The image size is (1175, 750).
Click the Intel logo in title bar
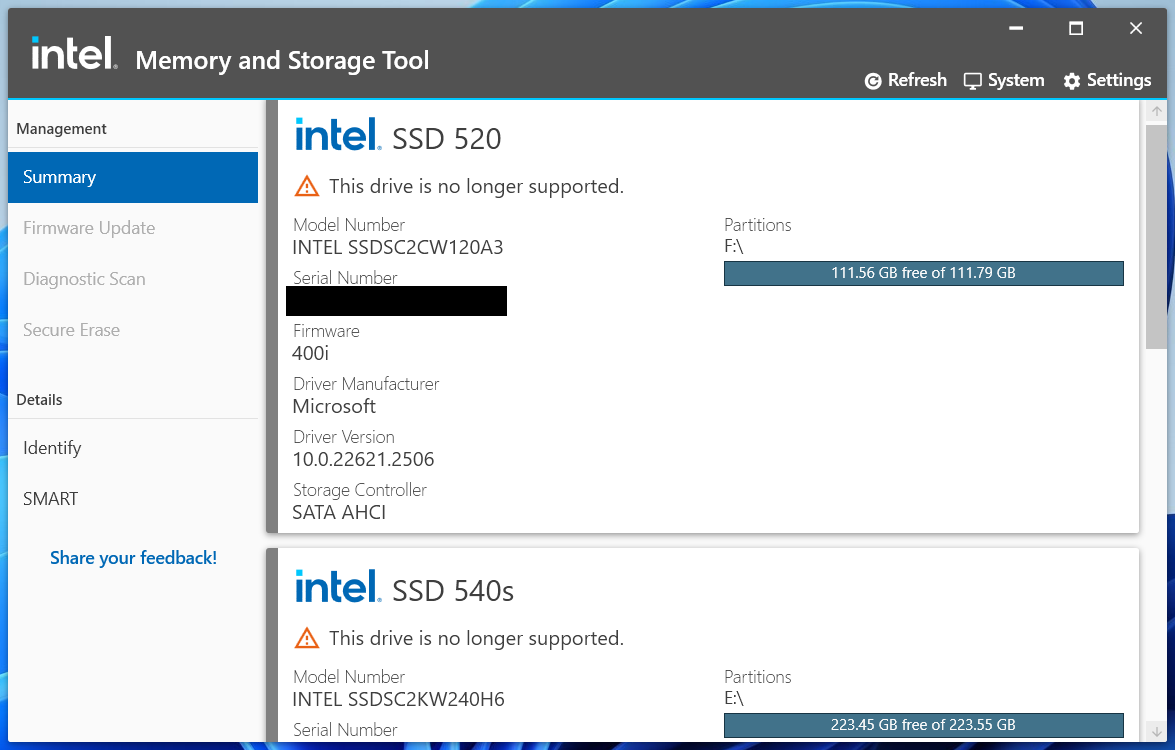pyautogui.click(x=74, y=54)
